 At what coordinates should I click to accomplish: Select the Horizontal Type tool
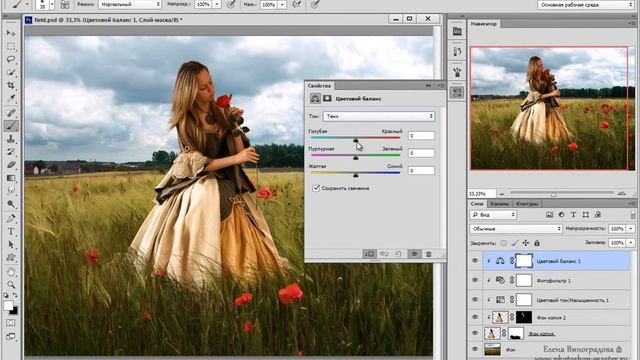click(11, 231)
